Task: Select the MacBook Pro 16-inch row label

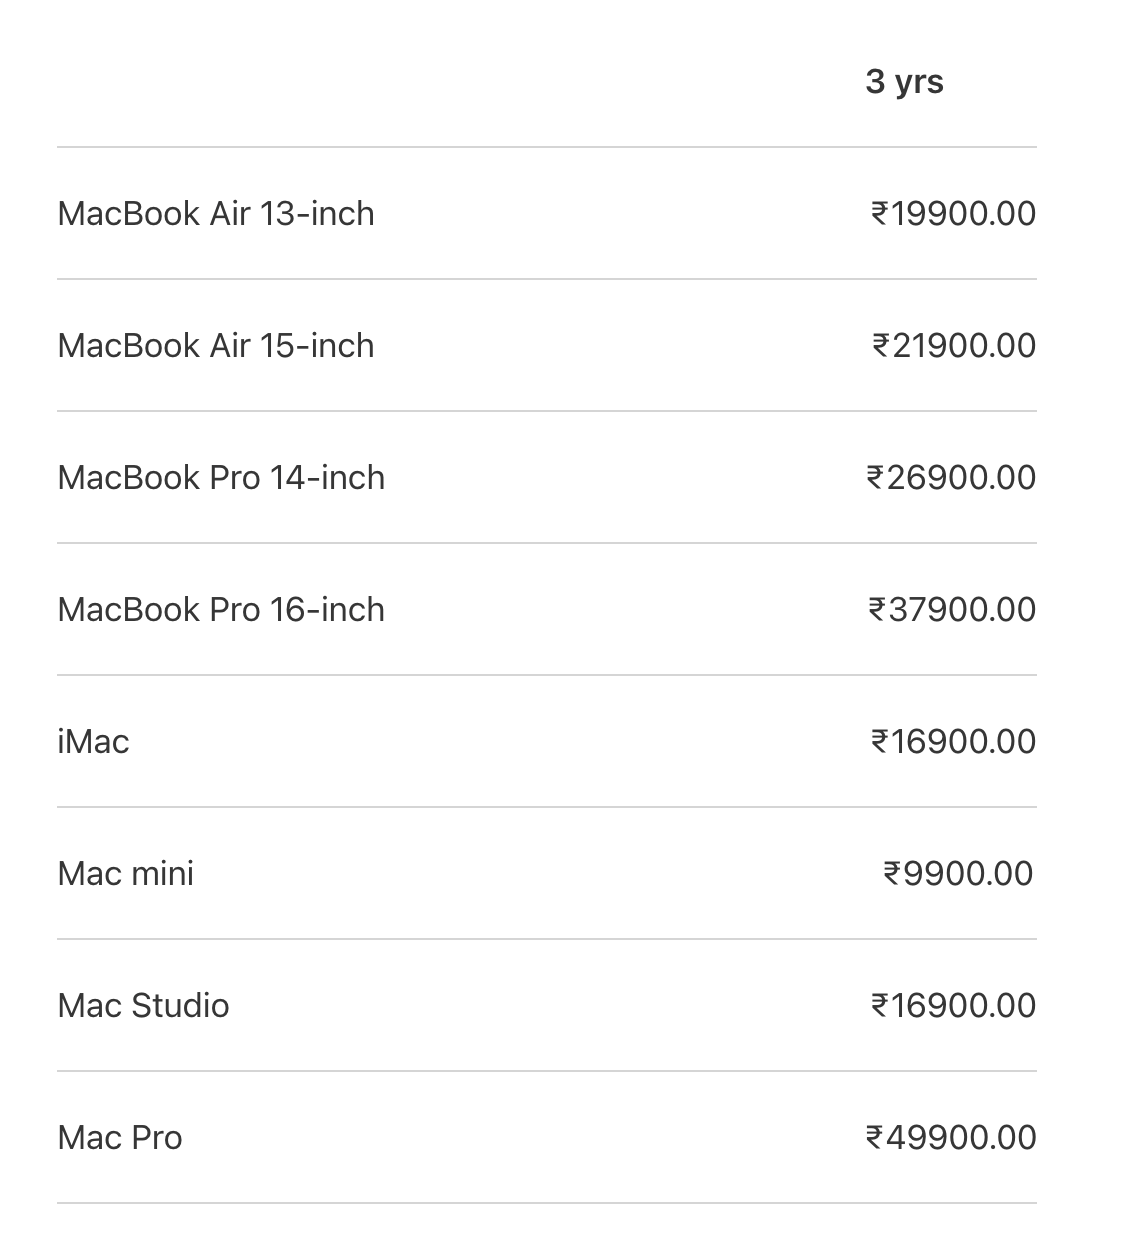Action: coord(221,609)
